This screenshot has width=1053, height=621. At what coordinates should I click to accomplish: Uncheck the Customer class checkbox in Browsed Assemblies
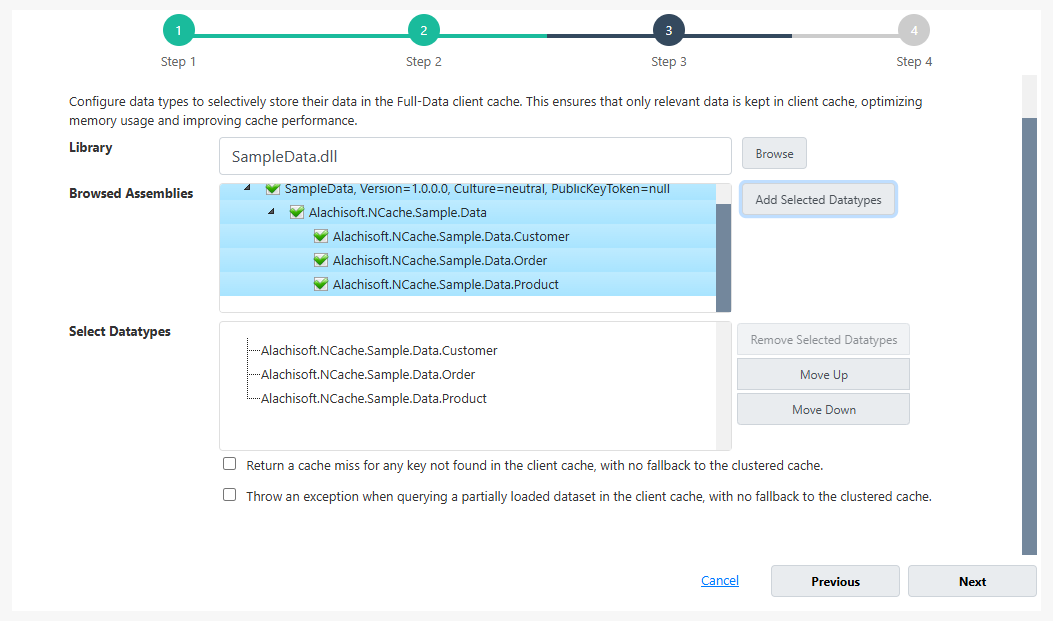click(321, 236)
